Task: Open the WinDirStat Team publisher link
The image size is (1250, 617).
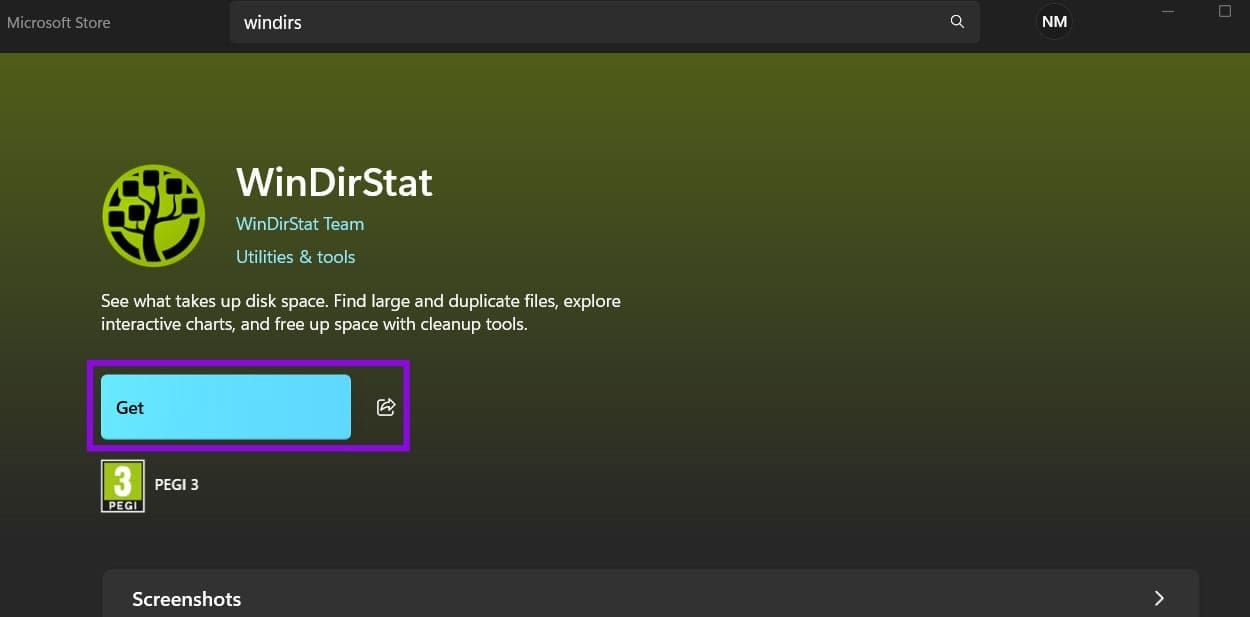Action: (300, 224)
